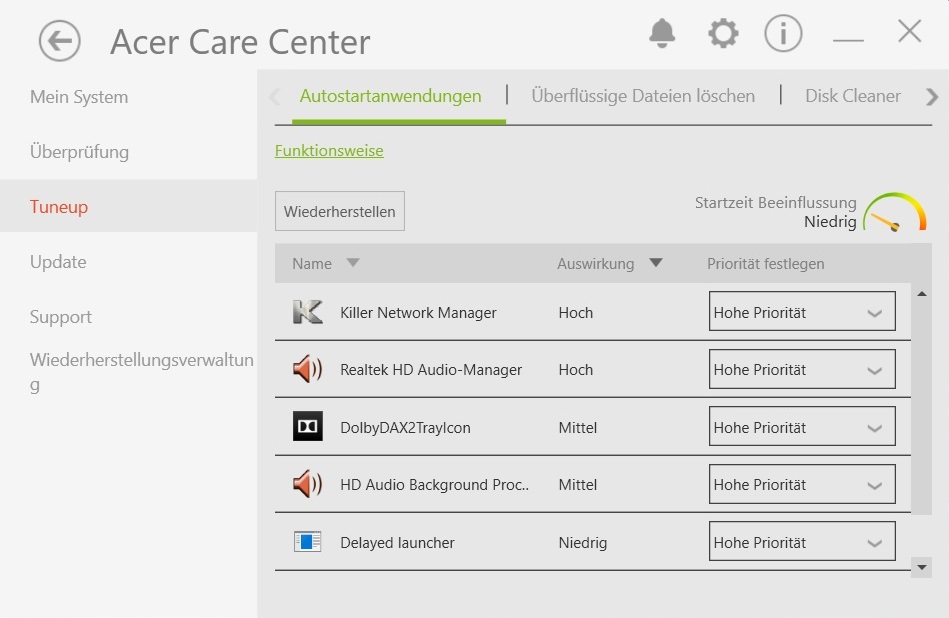Show the info icon panel
The height and width of the screenshot is (618, 949).
783,34
